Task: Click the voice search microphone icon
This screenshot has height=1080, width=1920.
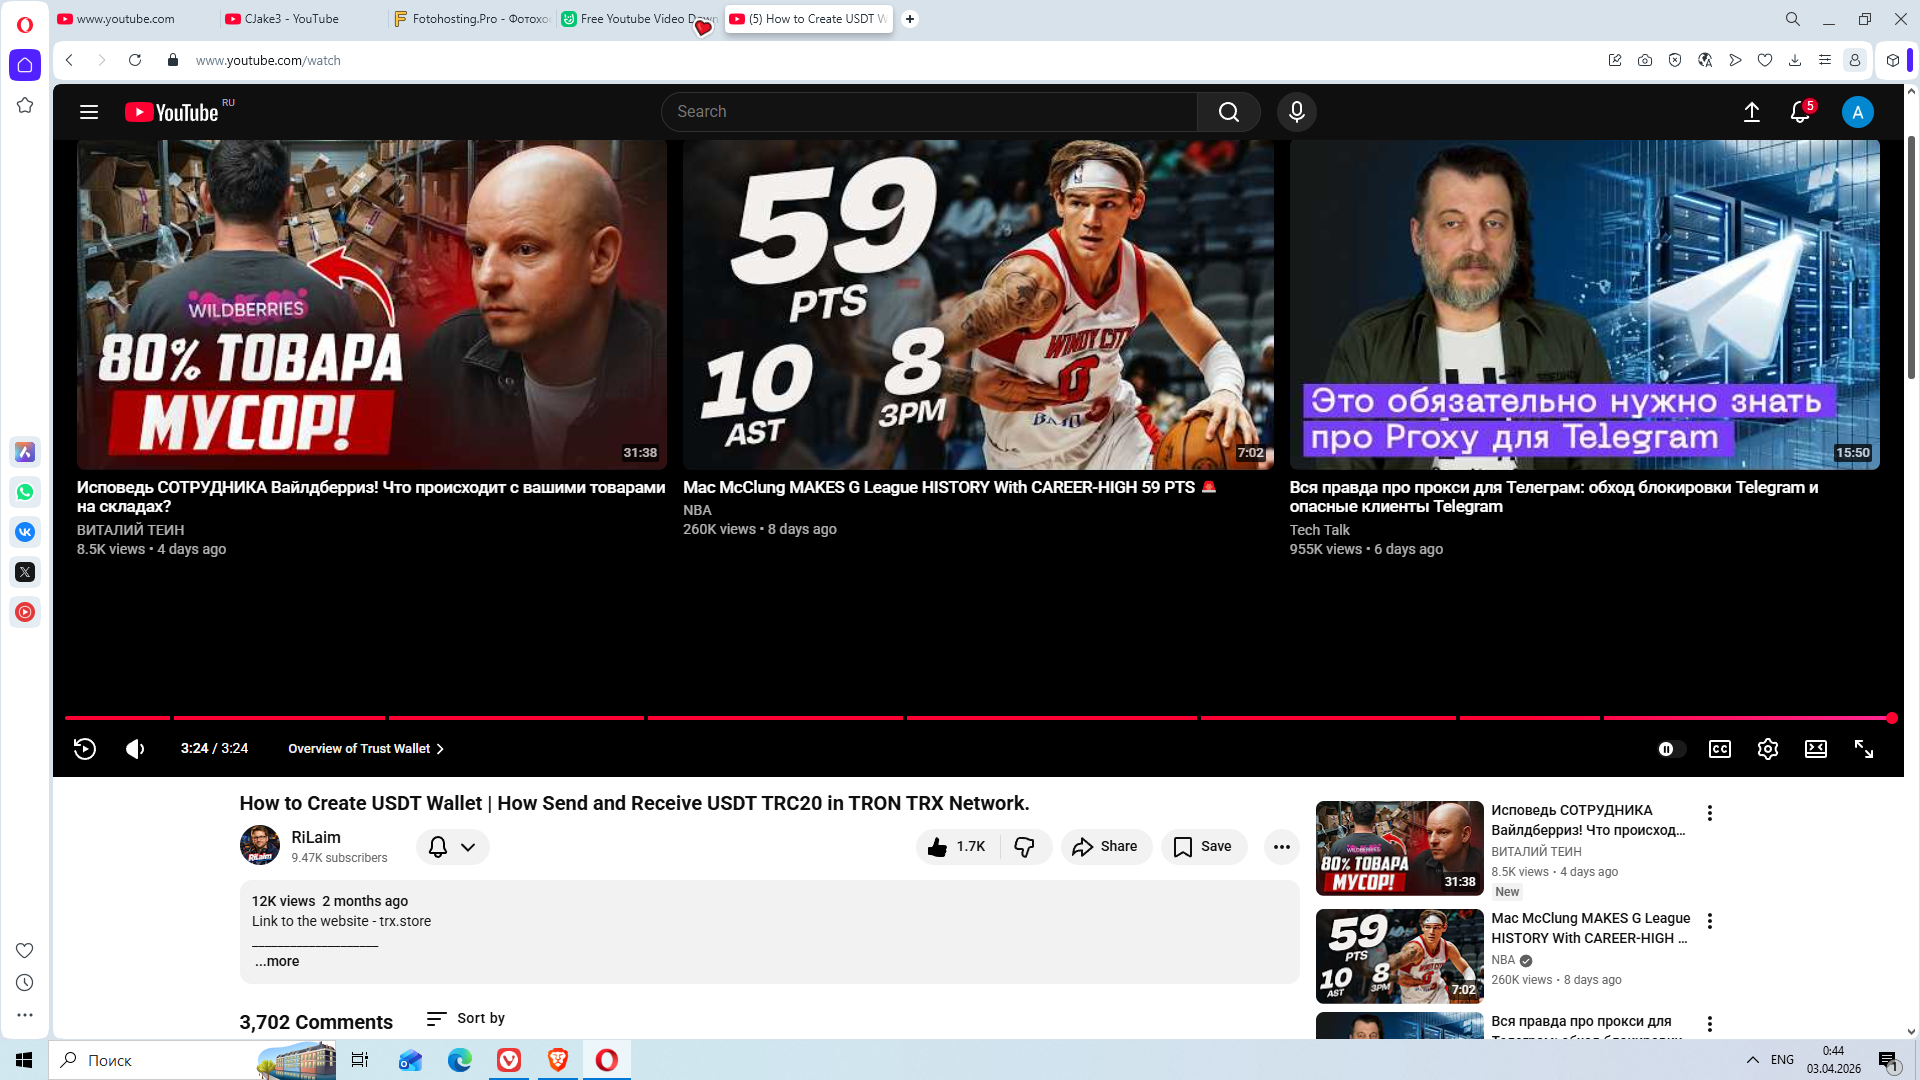Action: coord(1296,112)
